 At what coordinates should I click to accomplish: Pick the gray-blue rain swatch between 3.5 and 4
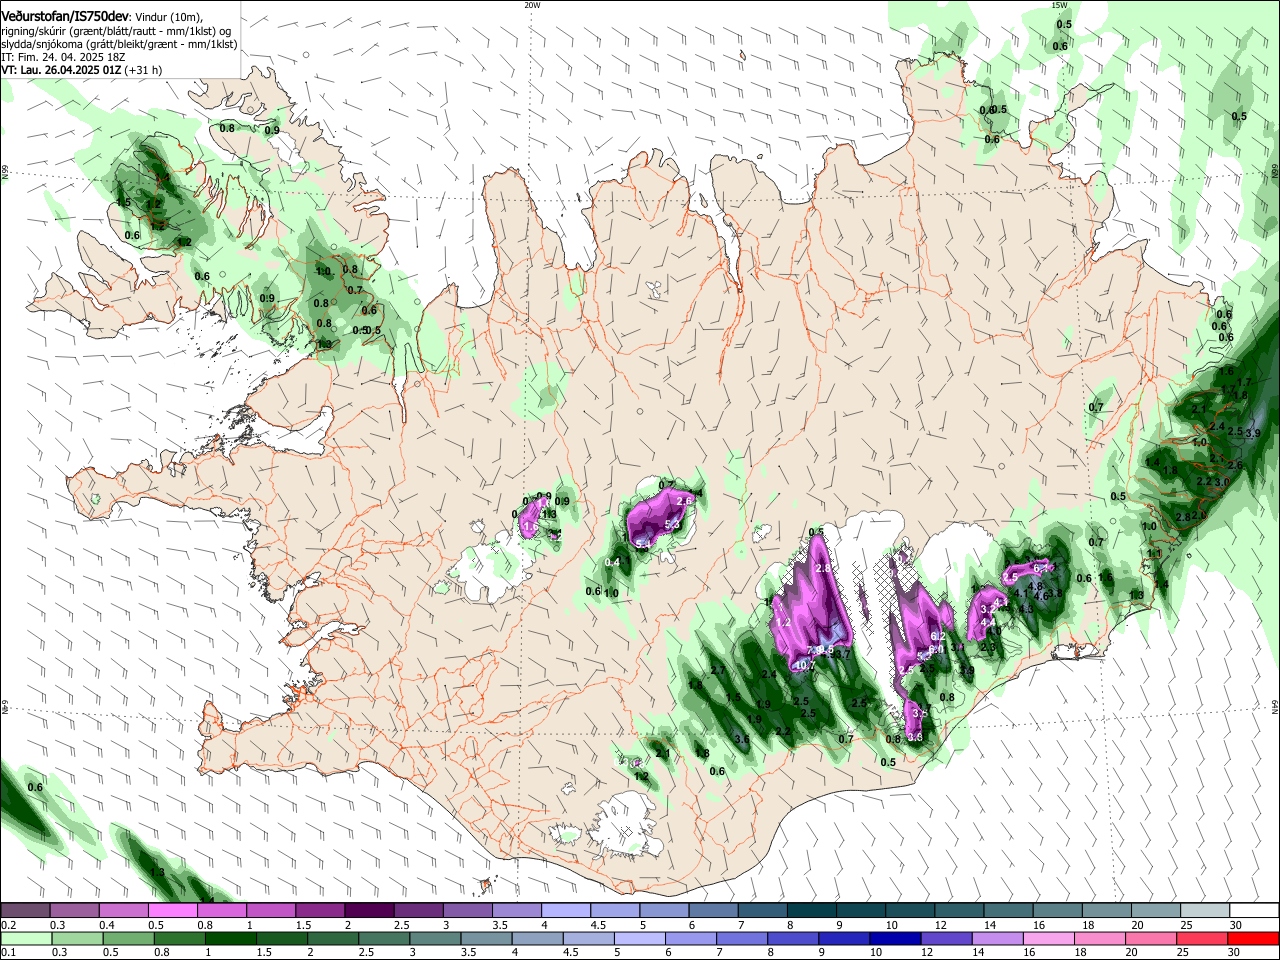click(487, 938)
